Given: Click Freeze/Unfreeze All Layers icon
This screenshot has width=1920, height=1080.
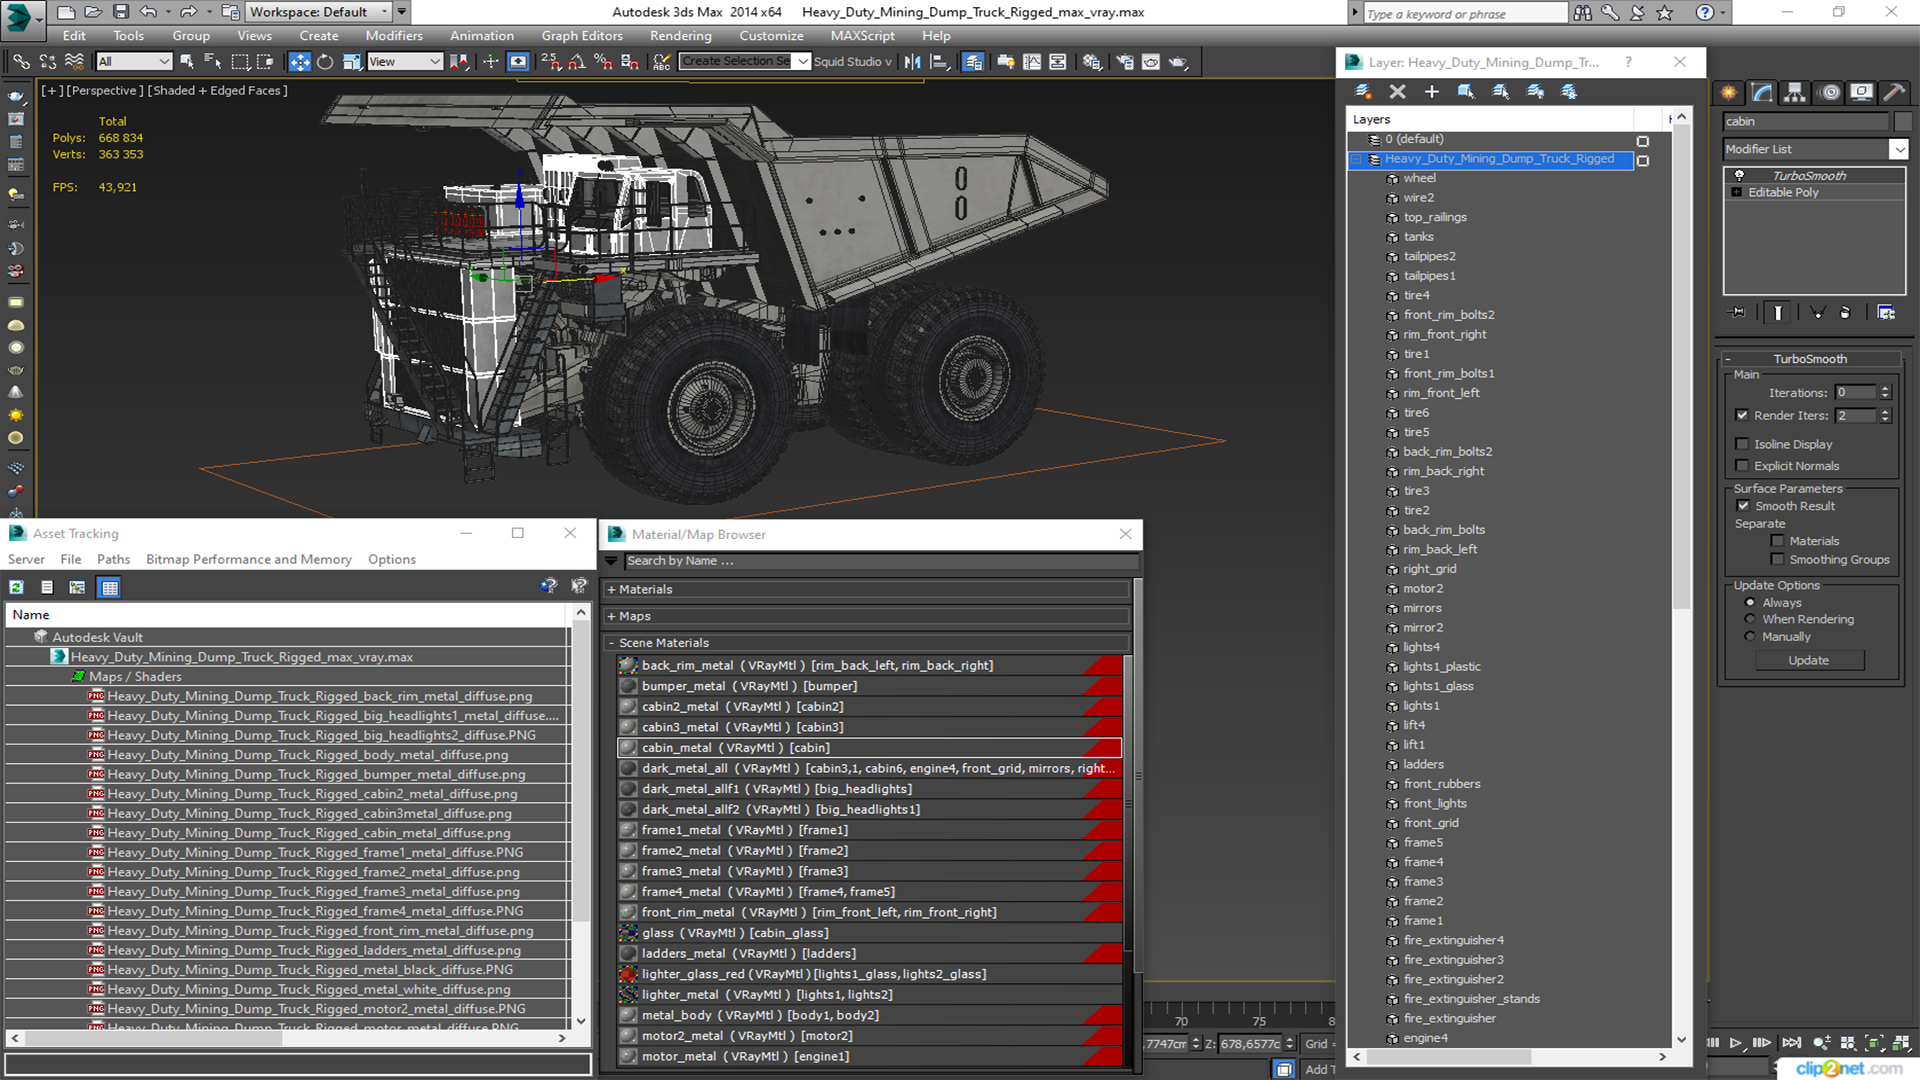Looking at the screenshot, I should (x=1569, y=91).
